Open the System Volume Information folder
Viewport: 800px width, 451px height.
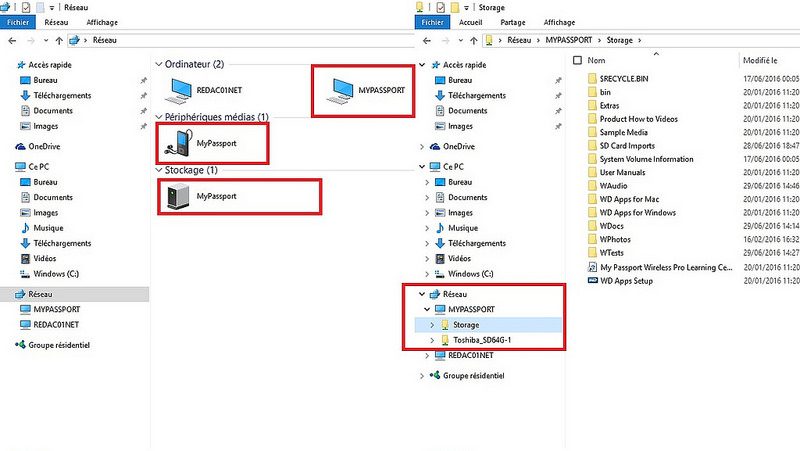point(640,159)
